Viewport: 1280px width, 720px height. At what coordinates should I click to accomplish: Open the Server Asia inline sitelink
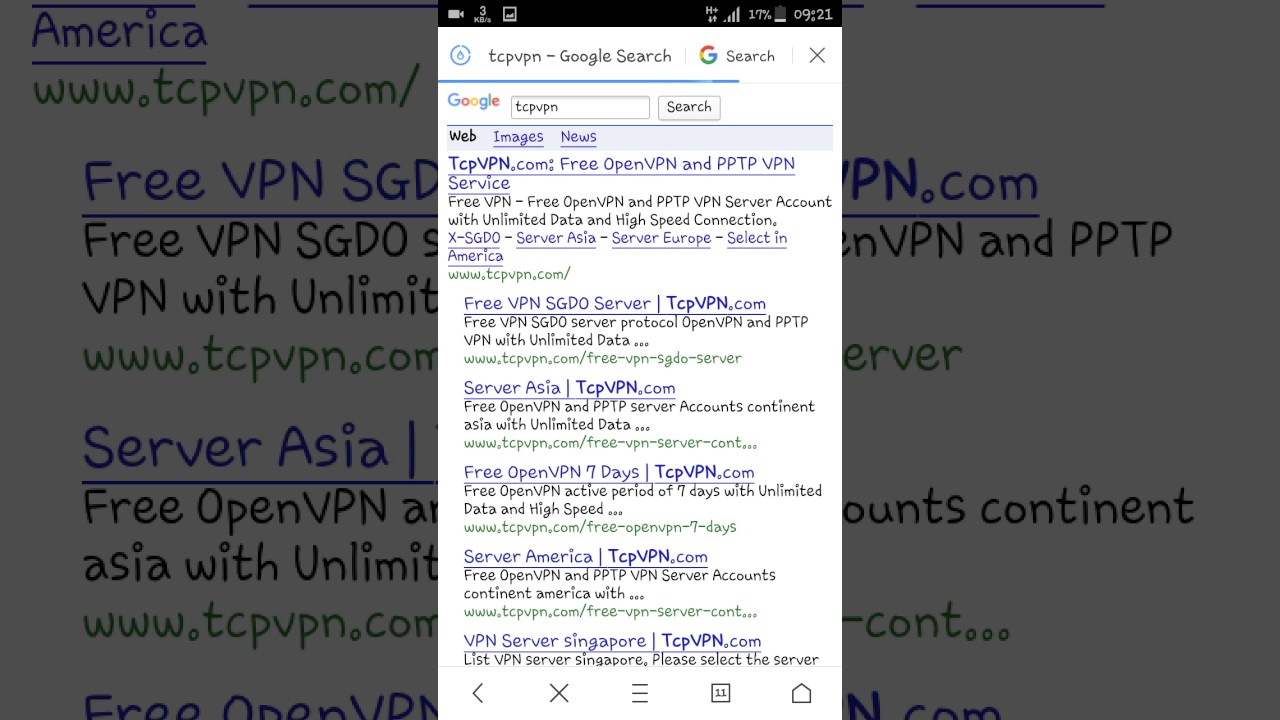556,238
